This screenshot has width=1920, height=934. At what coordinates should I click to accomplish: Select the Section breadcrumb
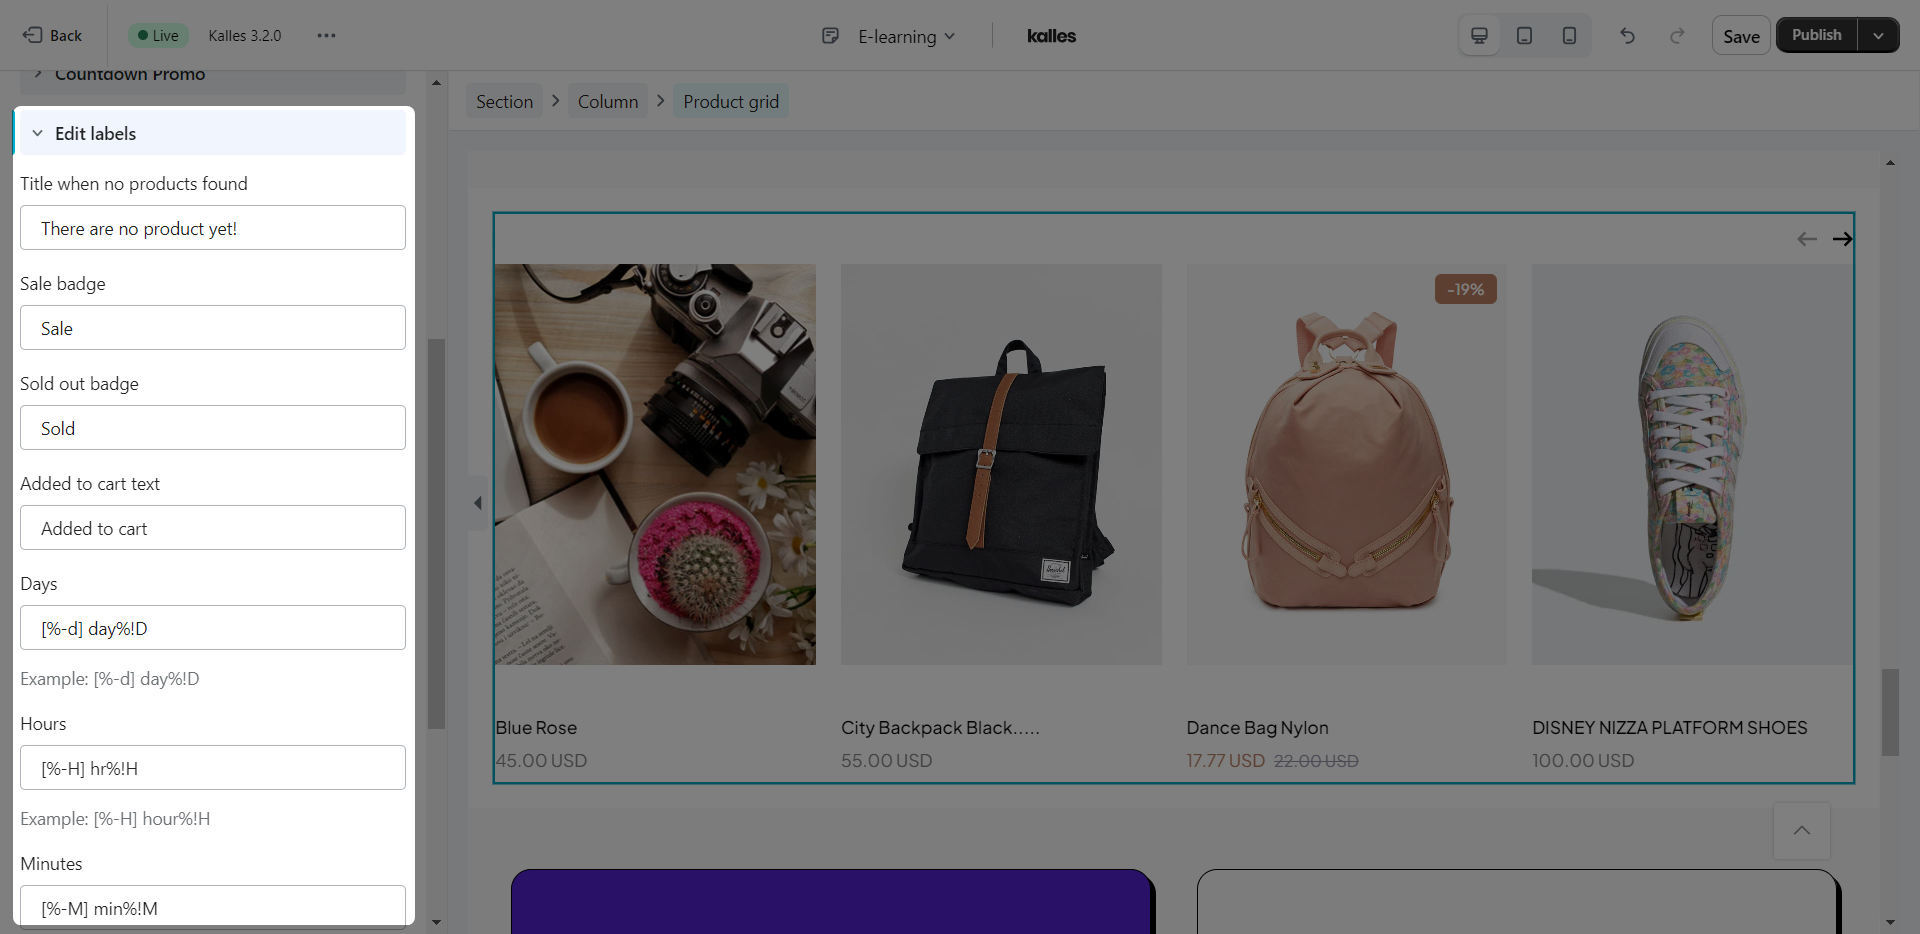click(504, 102)
